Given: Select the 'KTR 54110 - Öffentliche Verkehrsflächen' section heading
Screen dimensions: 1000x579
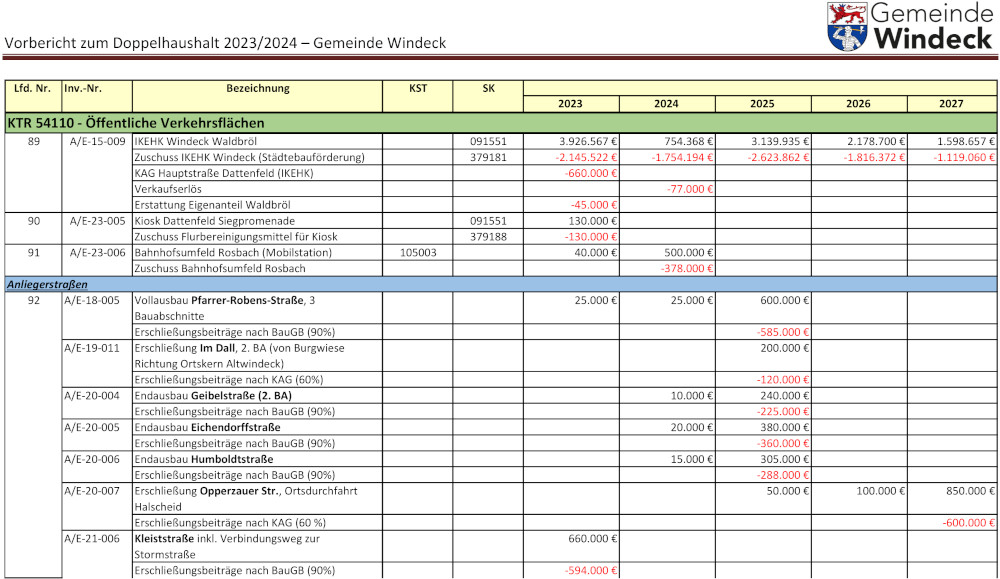Looking at the screenshot, I should click(x=136, y=122).
